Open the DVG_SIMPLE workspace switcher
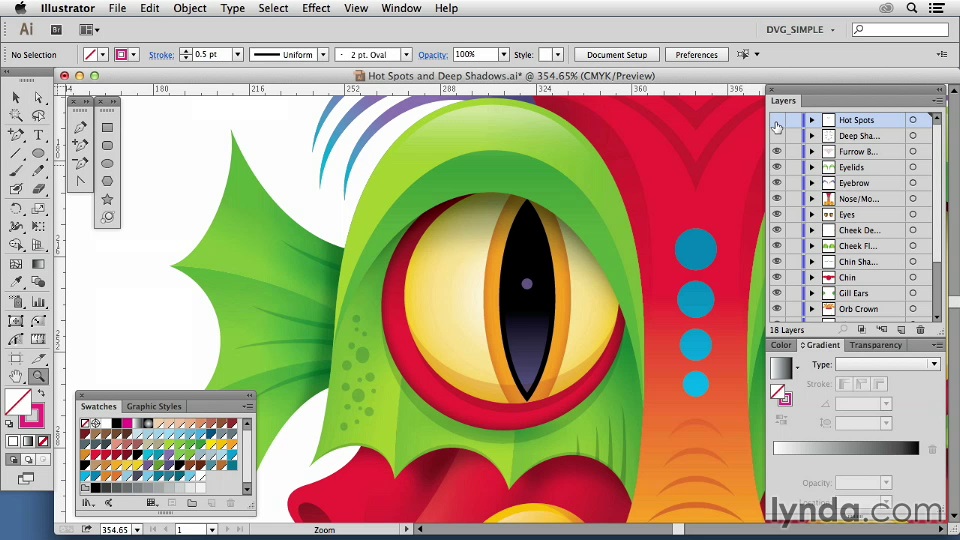 (800, 29)
